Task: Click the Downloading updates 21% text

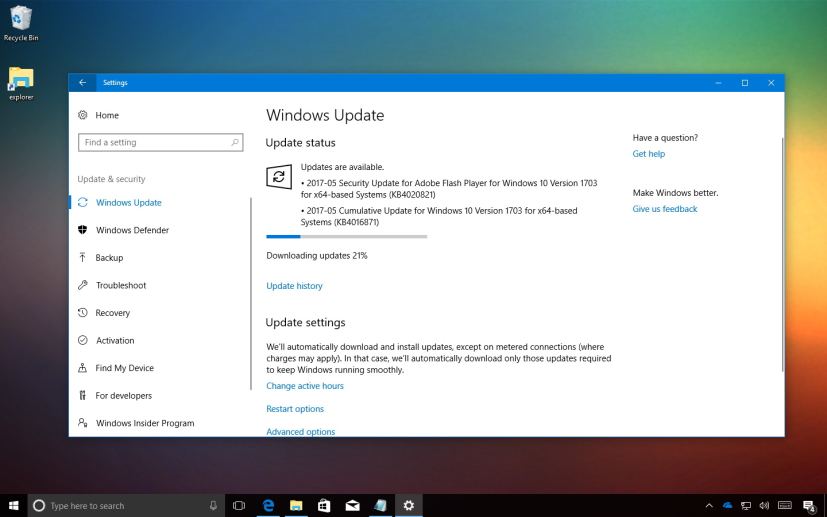Action: click(x=317, y=256)
